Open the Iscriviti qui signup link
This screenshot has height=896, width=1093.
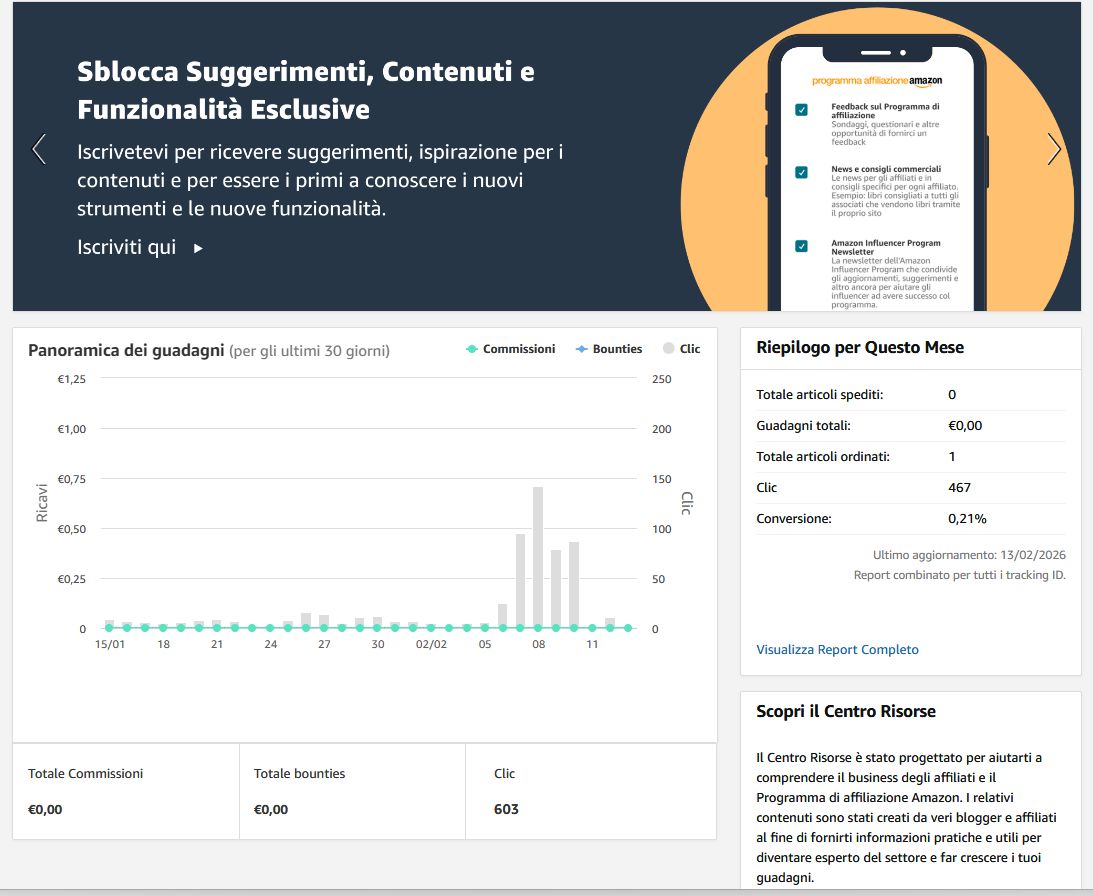(126, 246)
